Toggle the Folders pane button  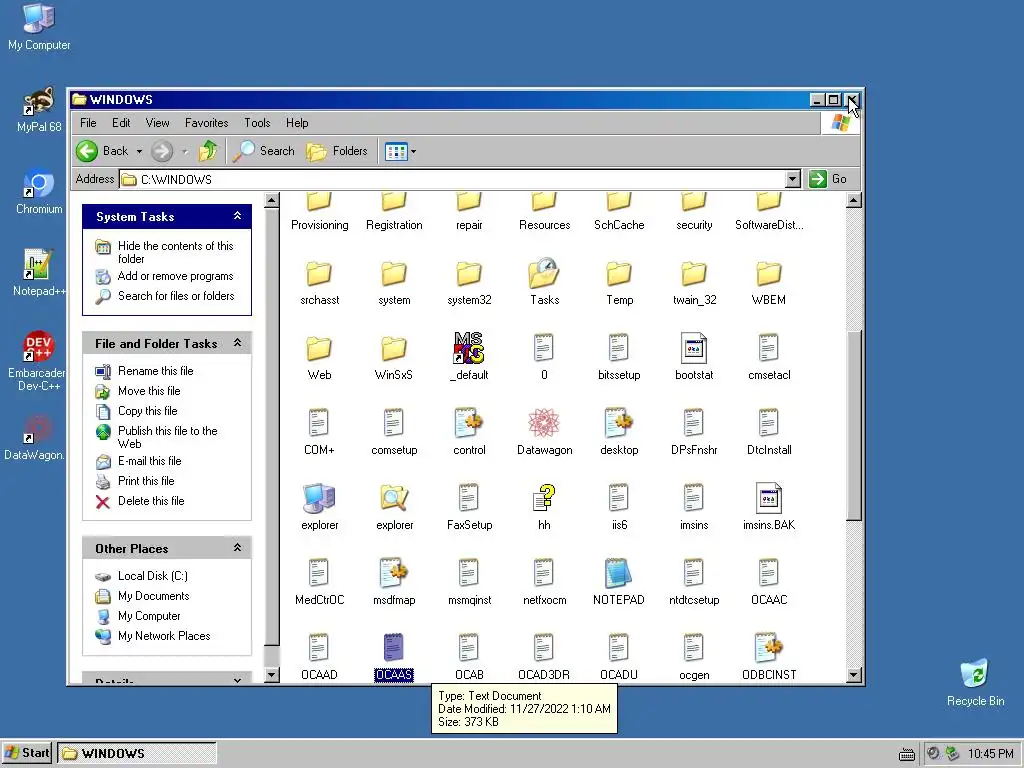[337, 151]
